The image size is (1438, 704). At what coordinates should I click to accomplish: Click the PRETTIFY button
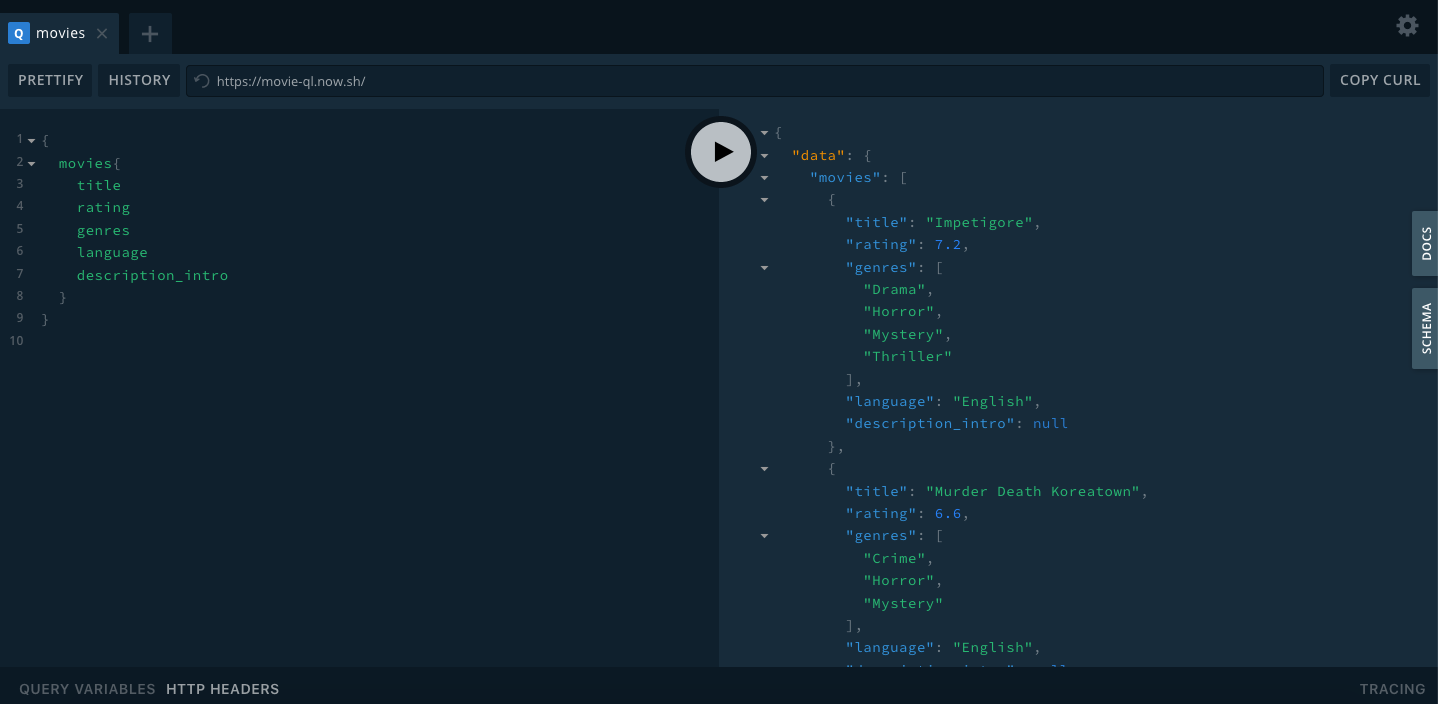click(x=50, y=80)
